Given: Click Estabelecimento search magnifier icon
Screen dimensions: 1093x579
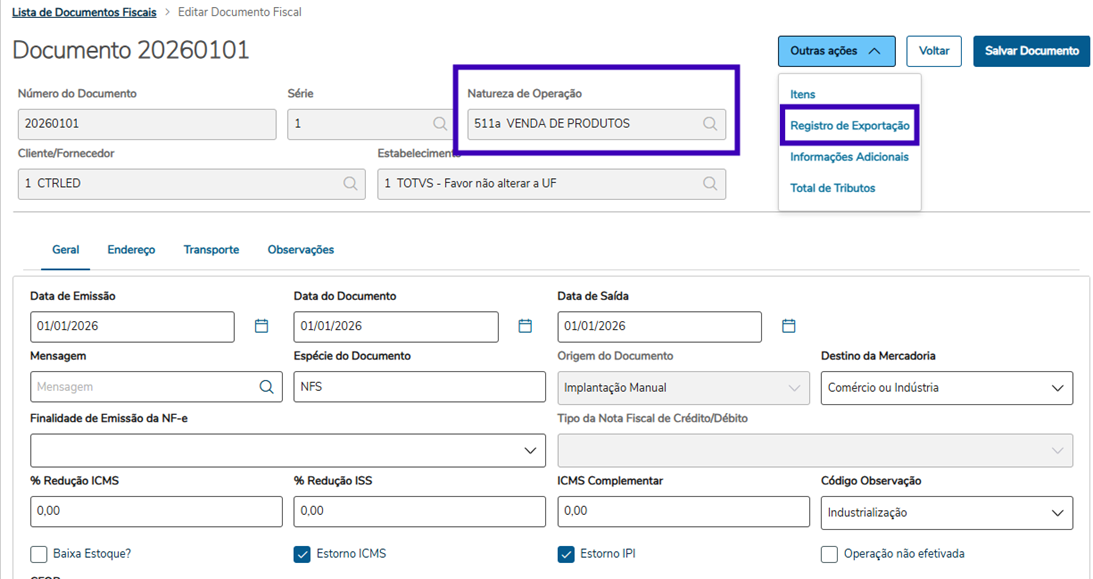Looking at the screenshot, I should (x=710, y=184).
